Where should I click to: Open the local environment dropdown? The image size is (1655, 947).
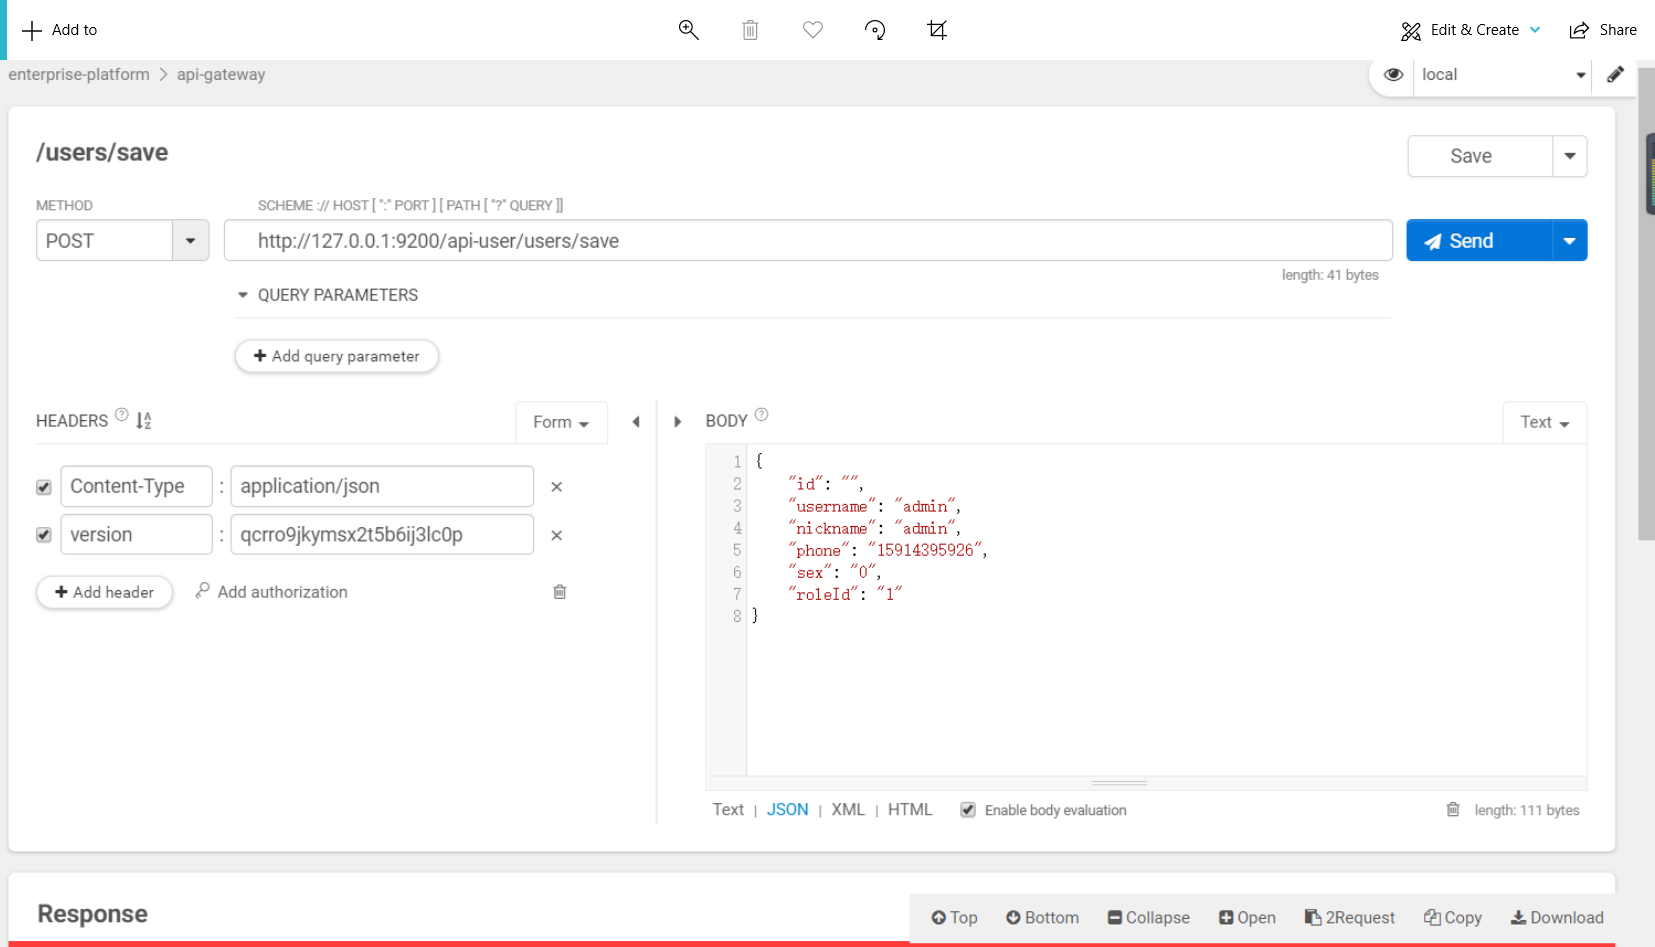point(1502,75)
